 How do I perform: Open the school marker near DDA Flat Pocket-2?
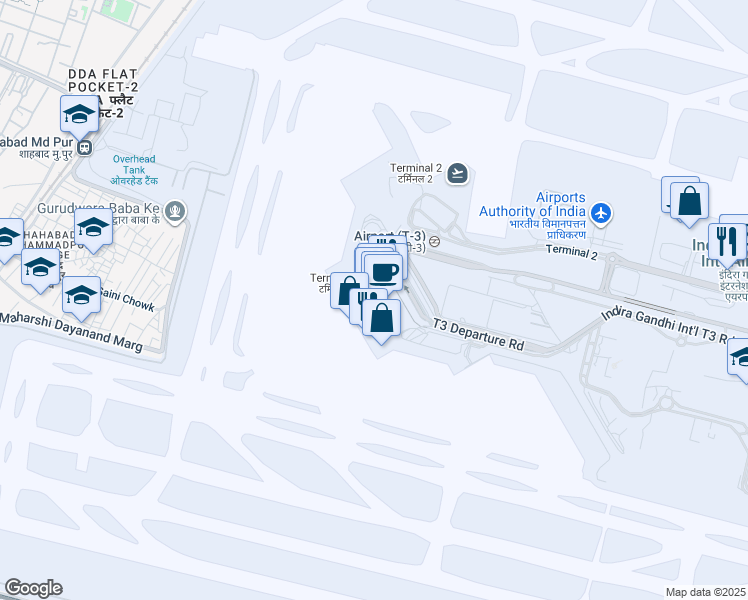click(x=79, y=114)
